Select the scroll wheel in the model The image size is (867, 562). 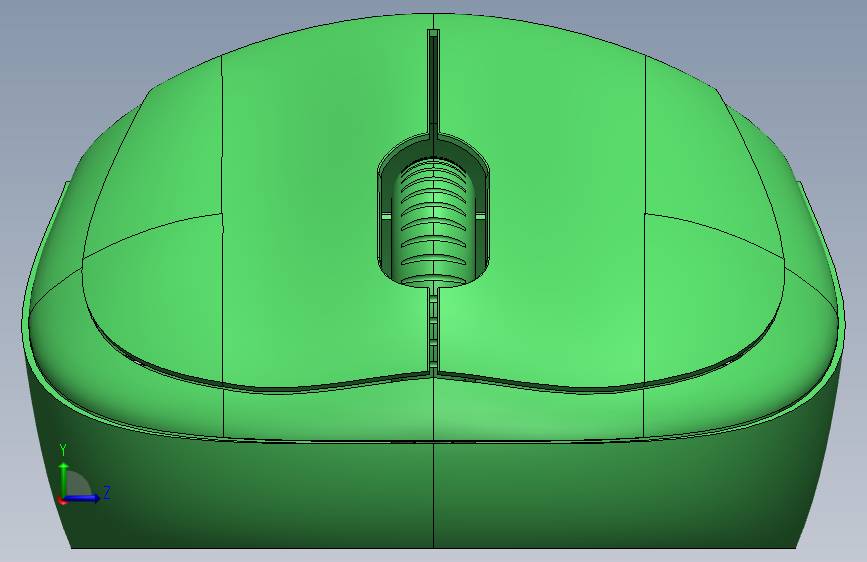[434, 221]
